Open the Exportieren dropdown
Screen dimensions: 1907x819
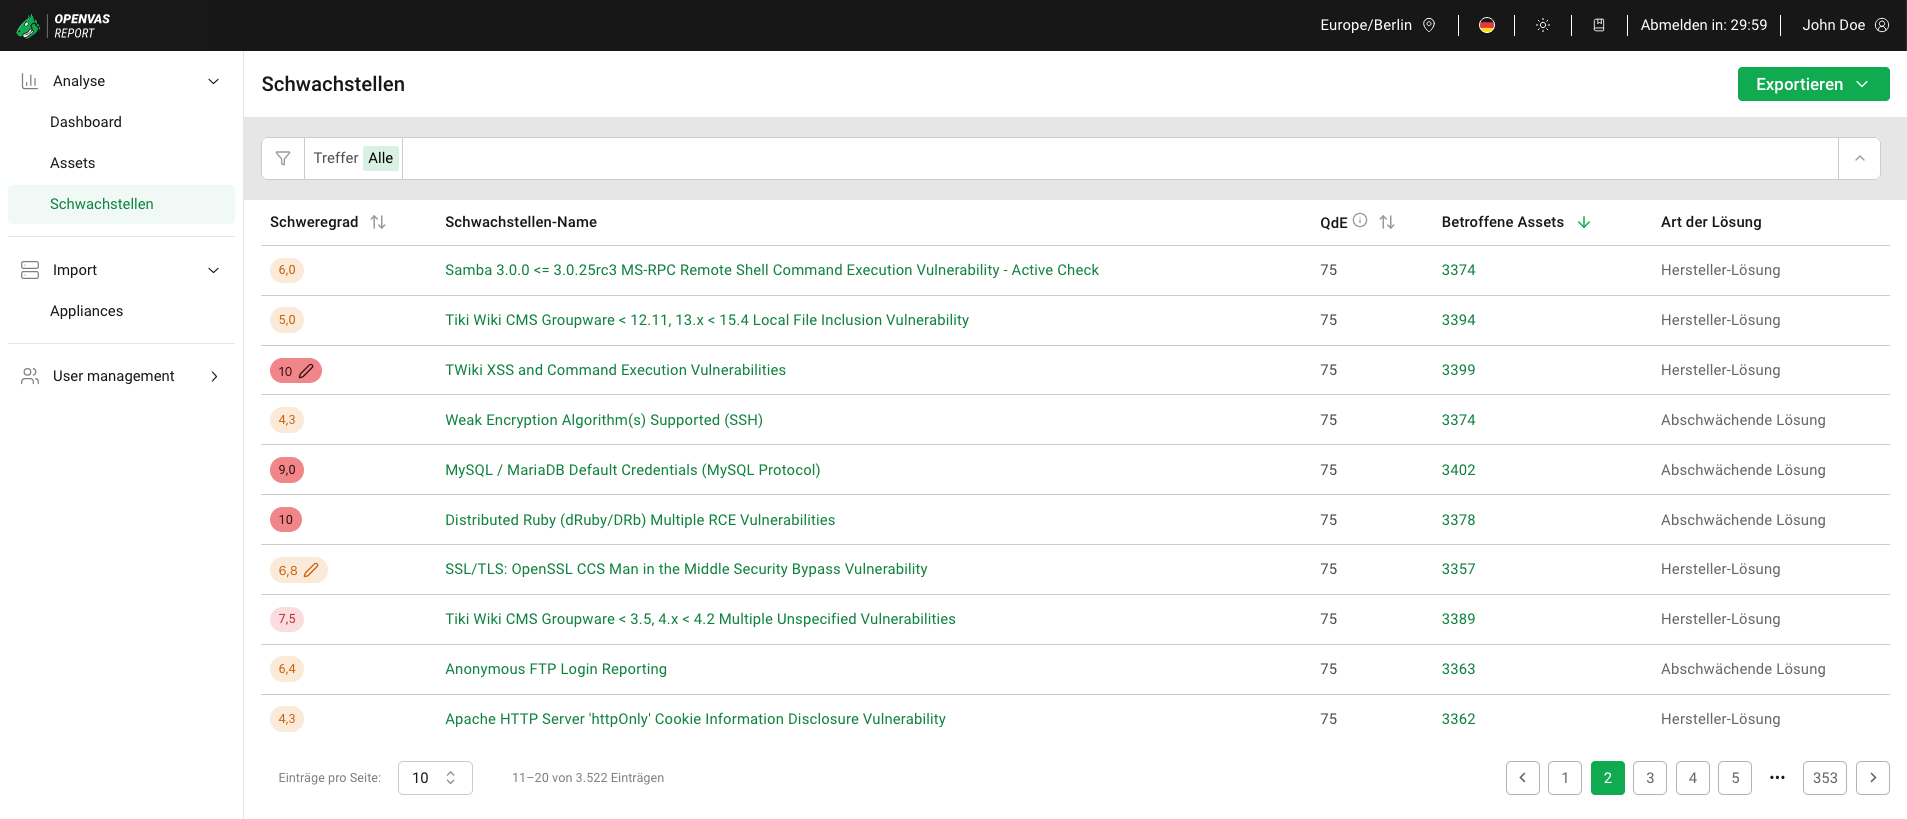[x=1813, y=84]
